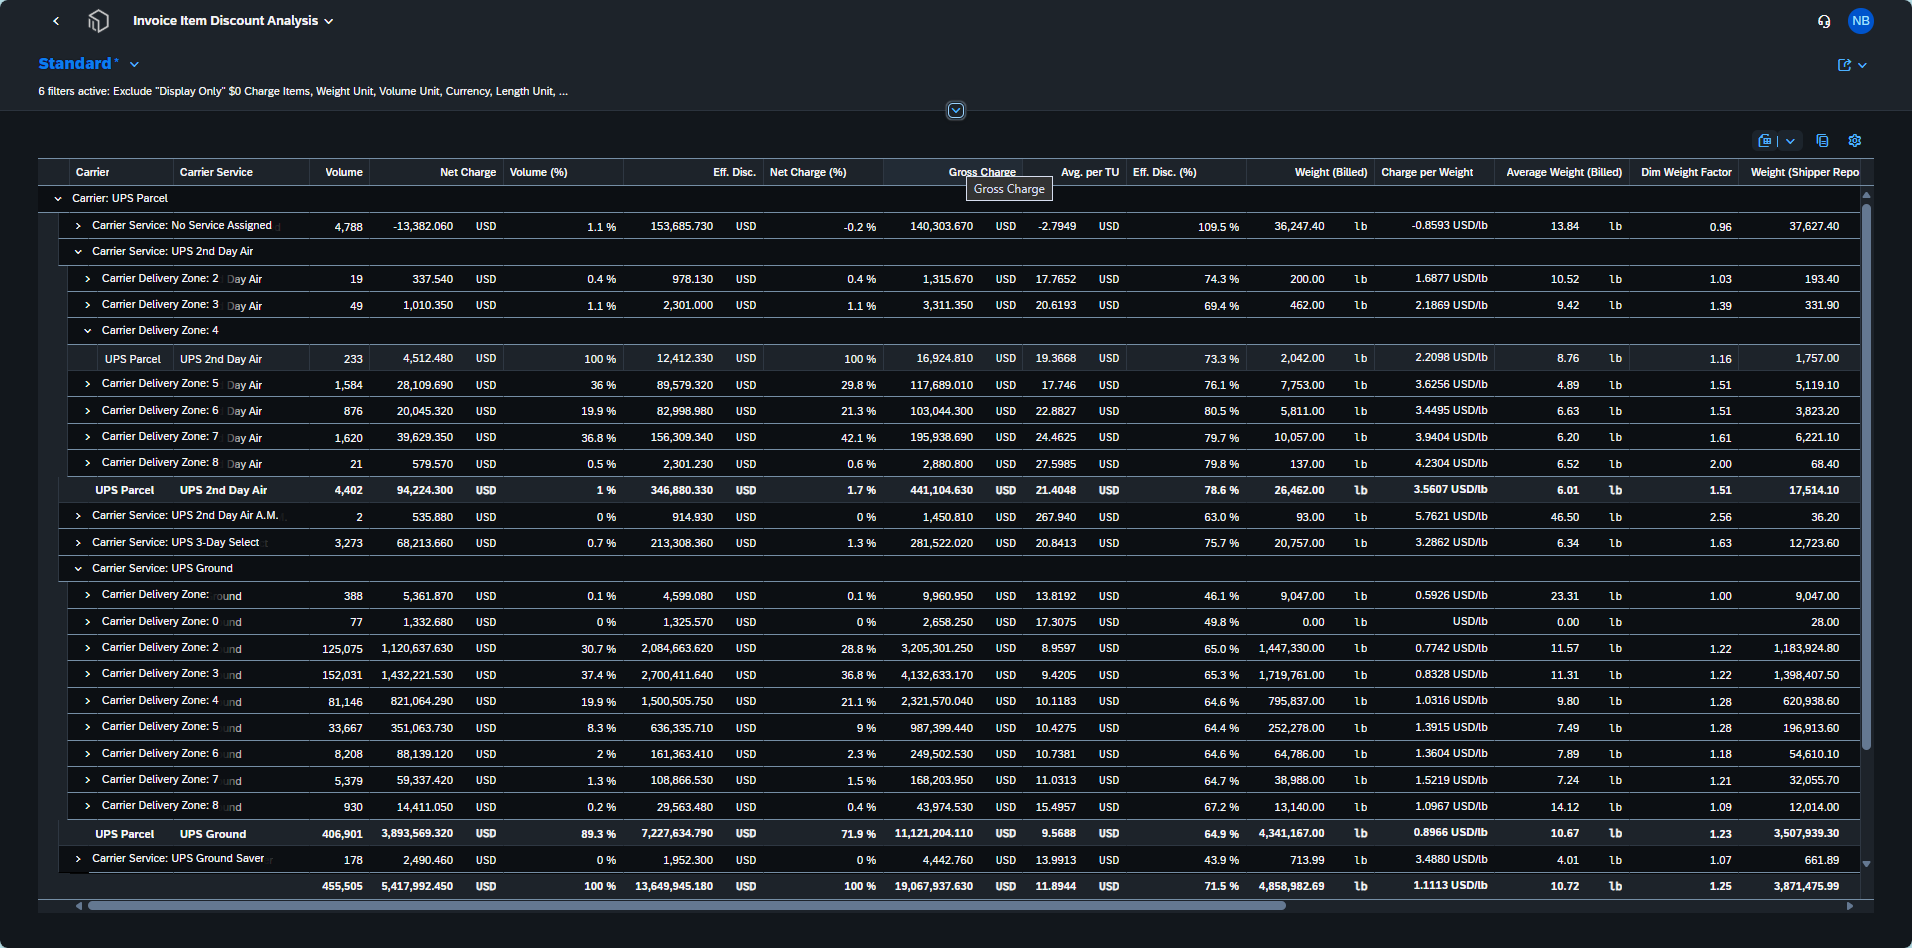
Task: Click the Carrier column header
Action: 120,172
